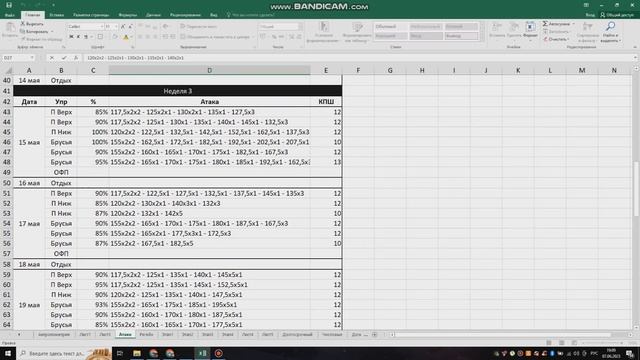The image size is (640, 360).
Task: Click the vertical scrollbar thumb
Action: (636, 188)
